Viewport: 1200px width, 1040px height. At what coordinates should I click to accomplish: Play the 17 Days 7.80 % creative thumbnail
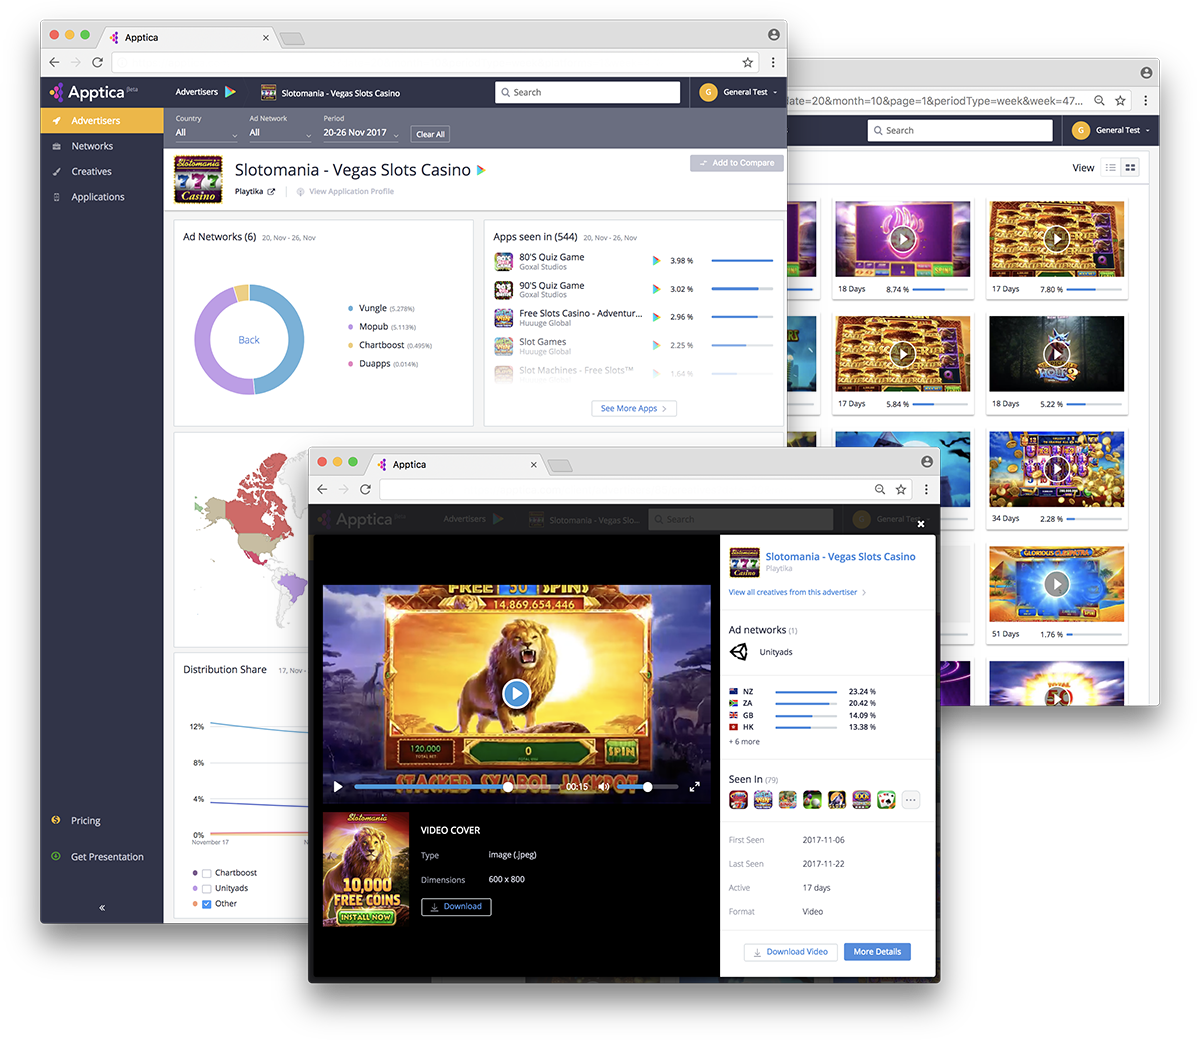(x=1057, y=239)
